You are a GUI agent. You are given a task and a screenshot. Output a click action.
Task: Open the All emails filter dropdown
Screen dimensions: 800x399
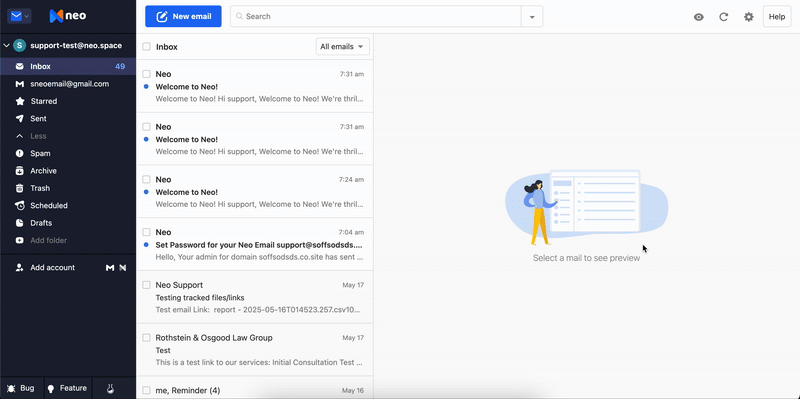(342, 46)
